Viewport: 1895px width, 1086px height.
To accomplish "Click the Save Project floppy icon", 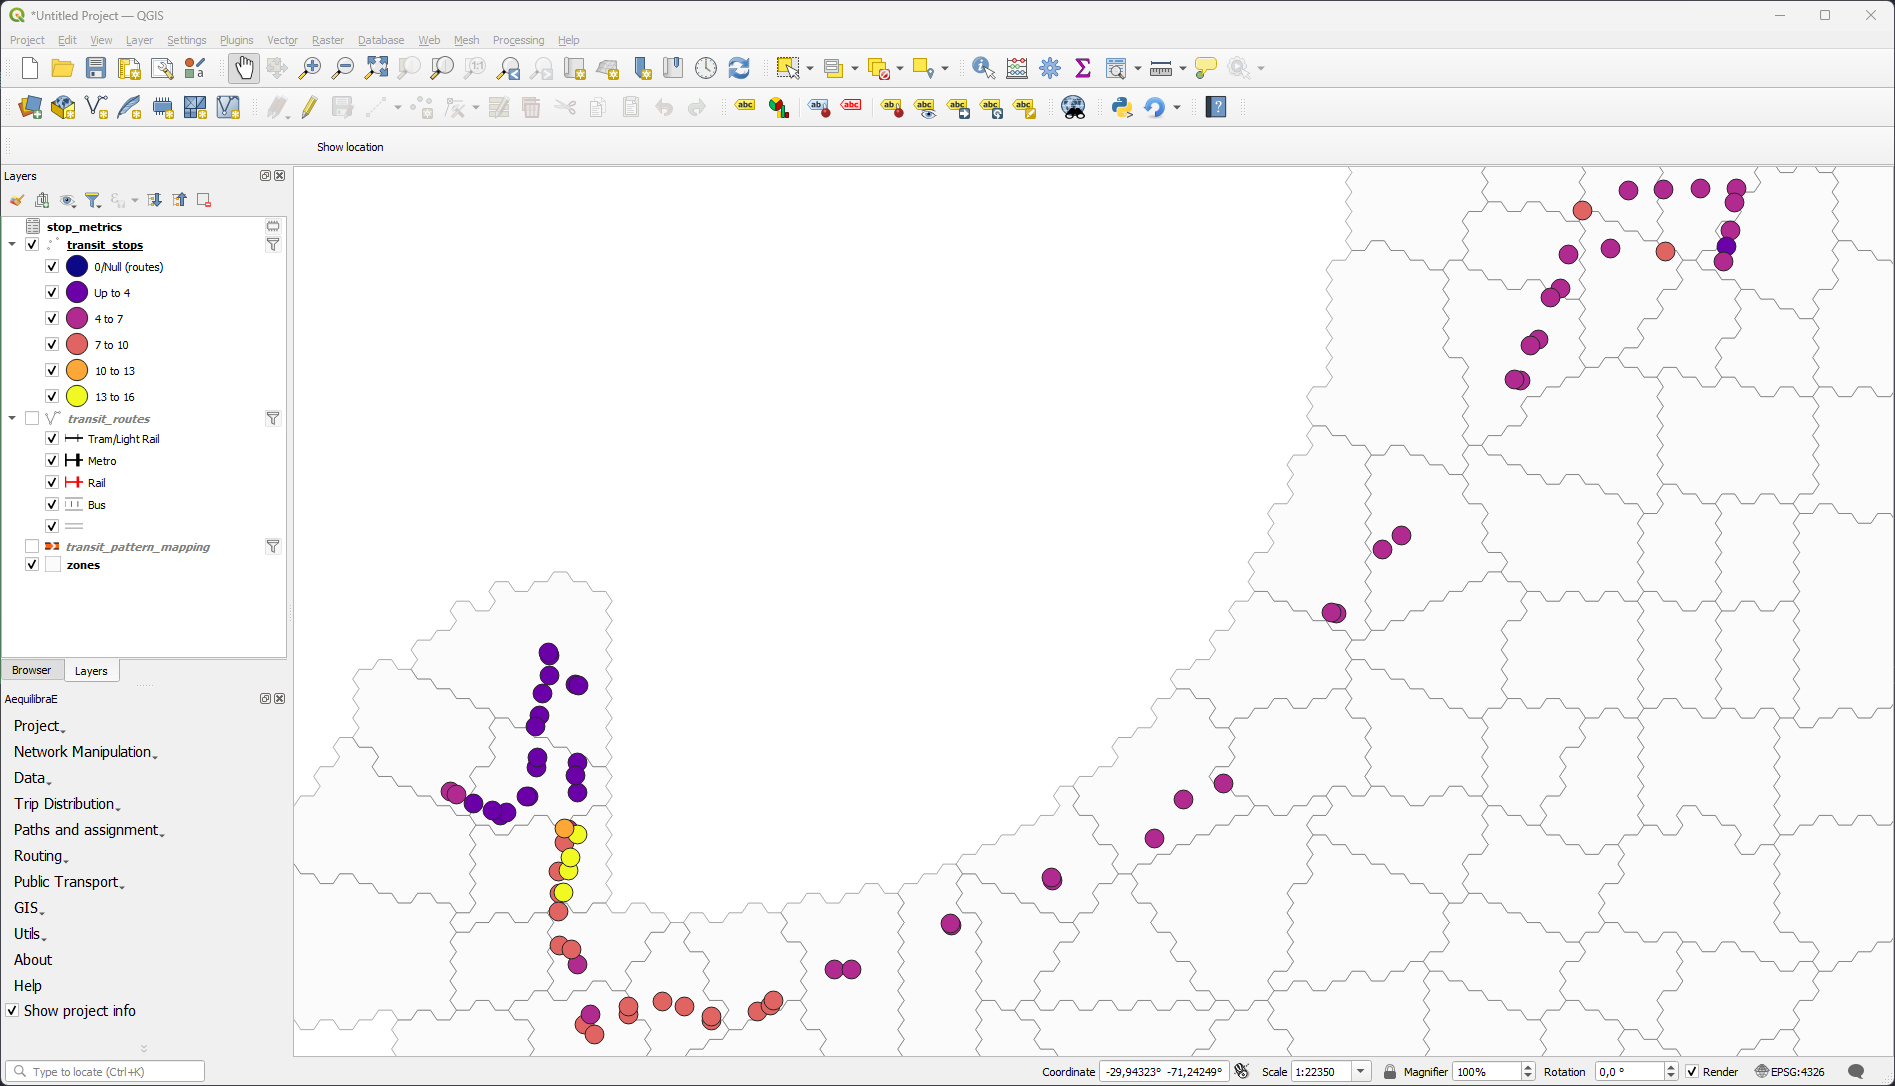I will click(96, 68).
